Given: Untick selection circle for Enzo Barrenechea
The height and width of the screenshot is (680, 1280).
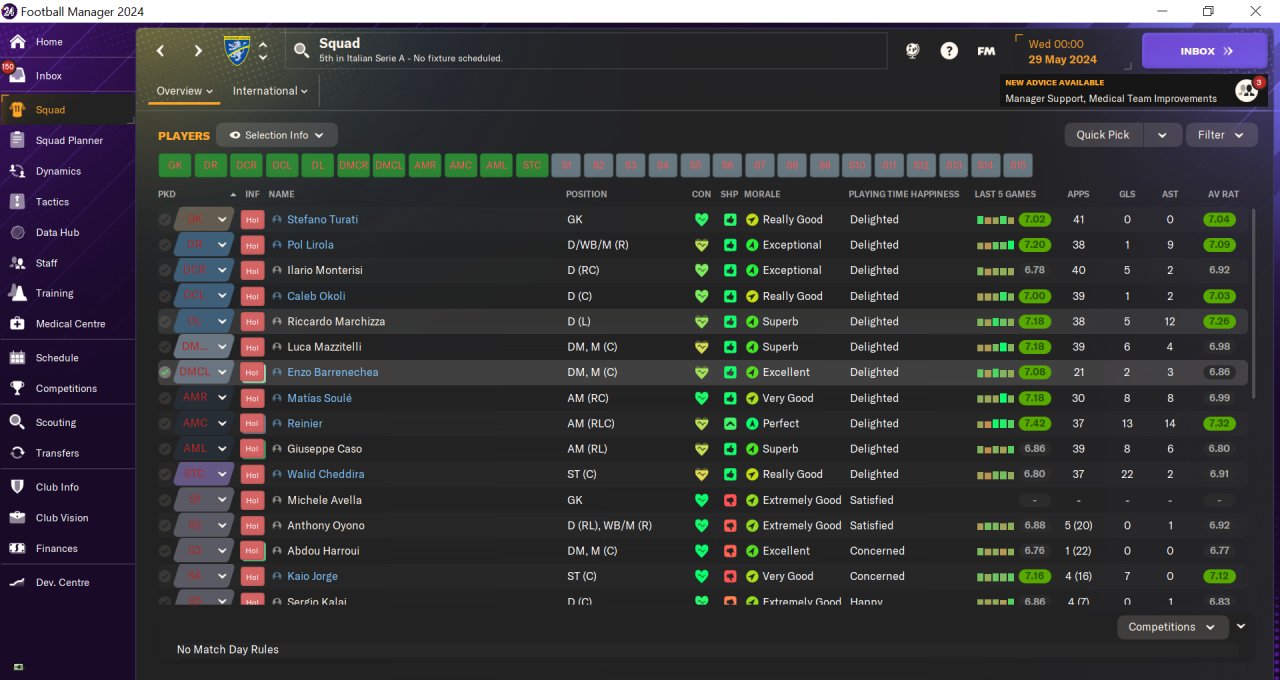Looking at the screenshot, I should pyautogui.click(x=165, y=372).
